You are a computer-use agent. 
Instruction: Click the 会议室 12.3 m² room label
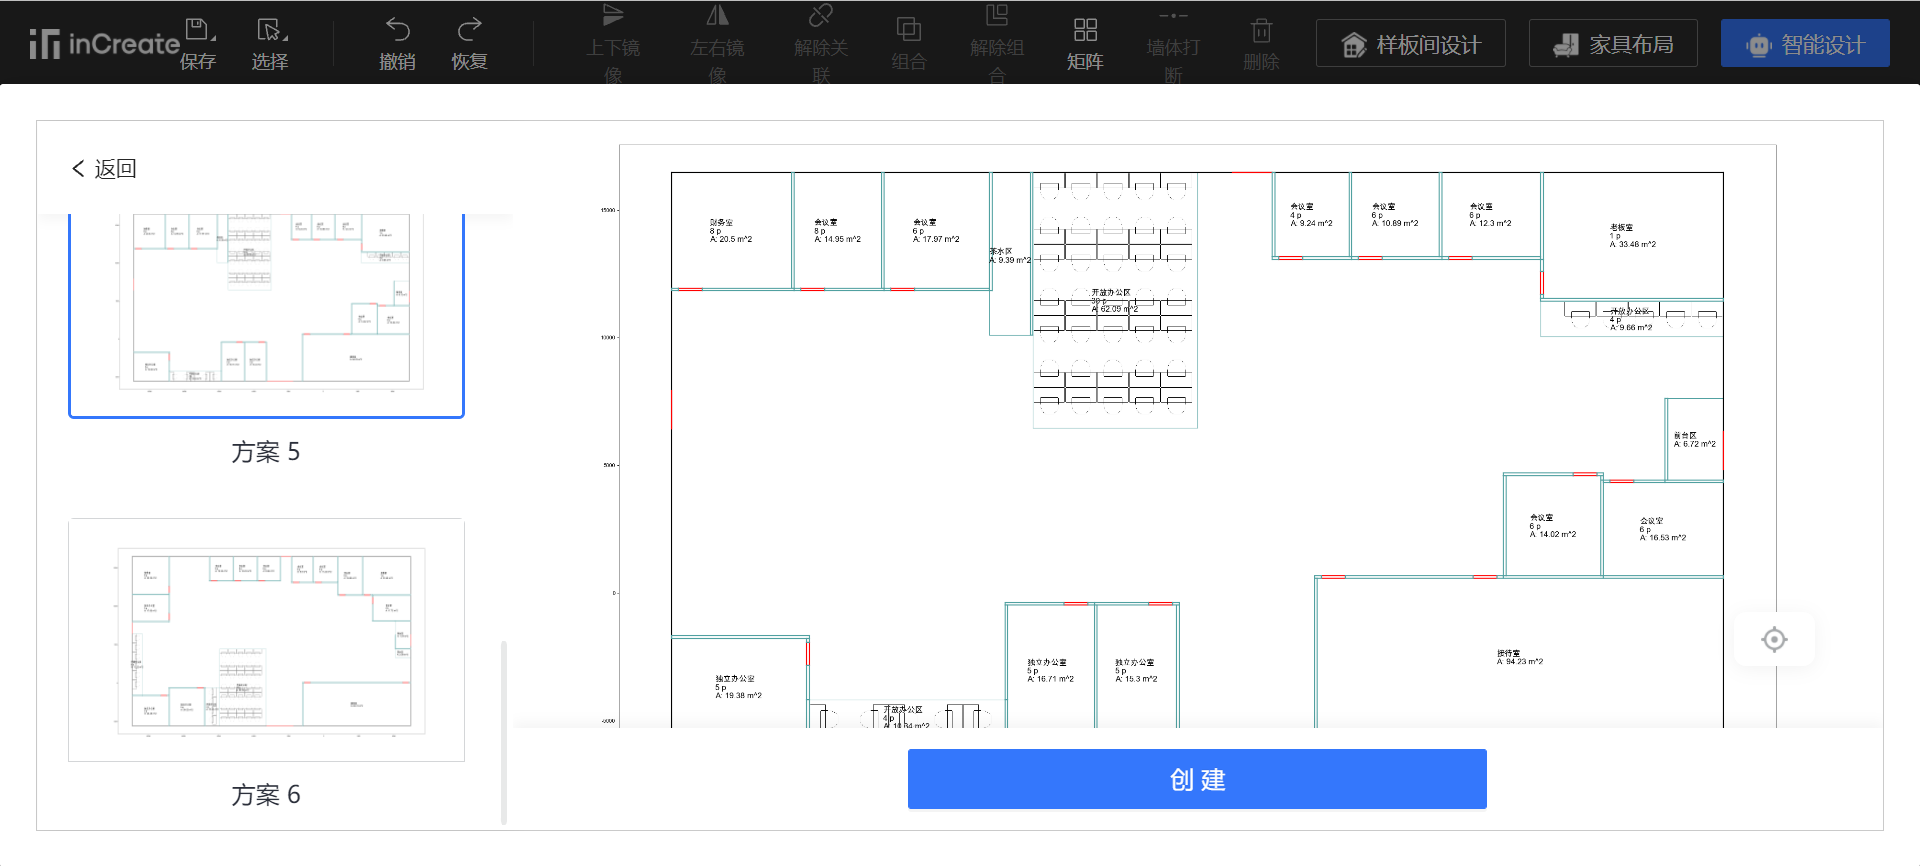click(1490, 215)
